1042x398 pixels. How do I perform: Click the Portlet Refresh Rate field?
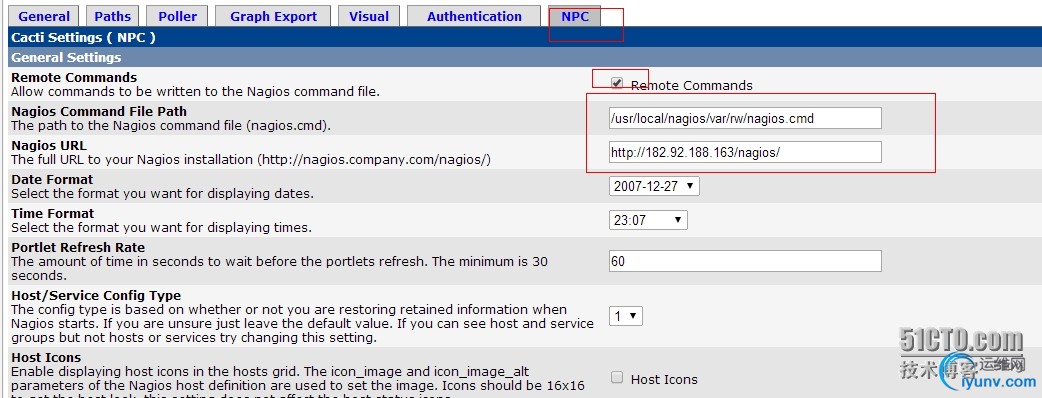[745, 261]
